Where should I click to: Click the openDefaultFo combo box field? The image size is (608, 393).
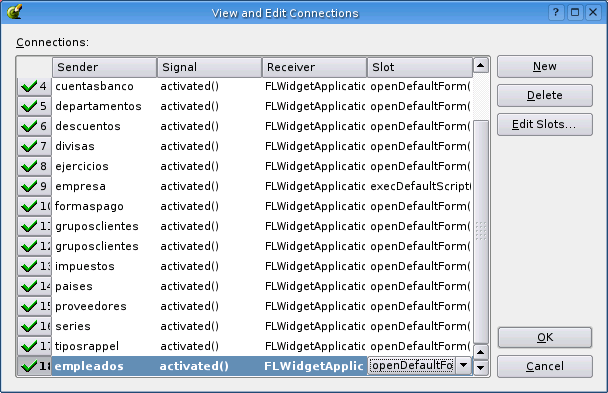[x=411, y=365]
